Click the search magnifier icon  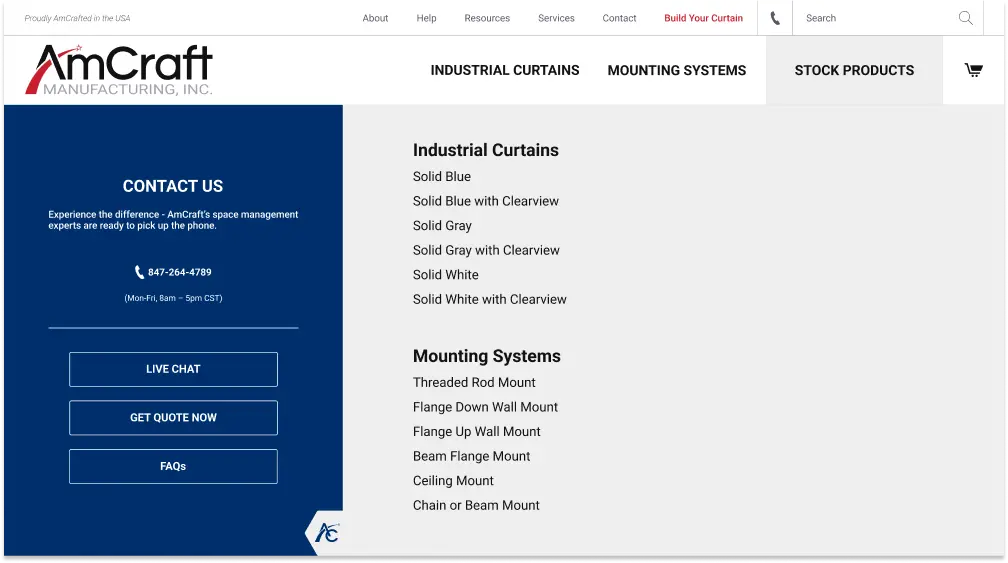coord(966,18)
